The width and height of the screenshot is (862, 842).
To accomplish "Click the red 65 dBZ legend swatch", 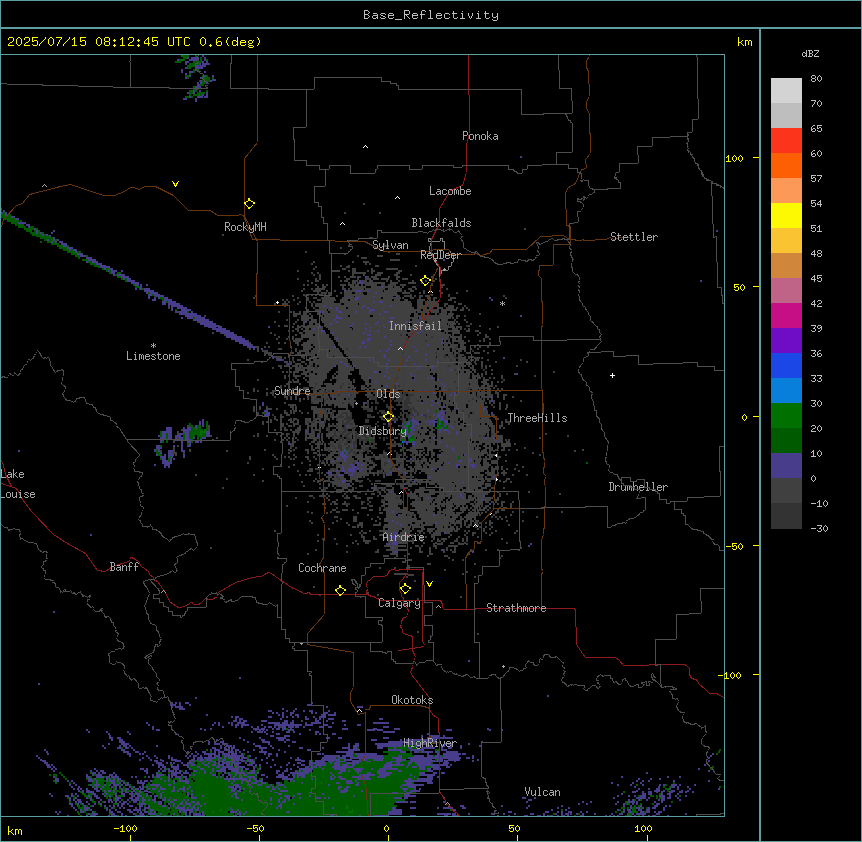I will (786, 140).
